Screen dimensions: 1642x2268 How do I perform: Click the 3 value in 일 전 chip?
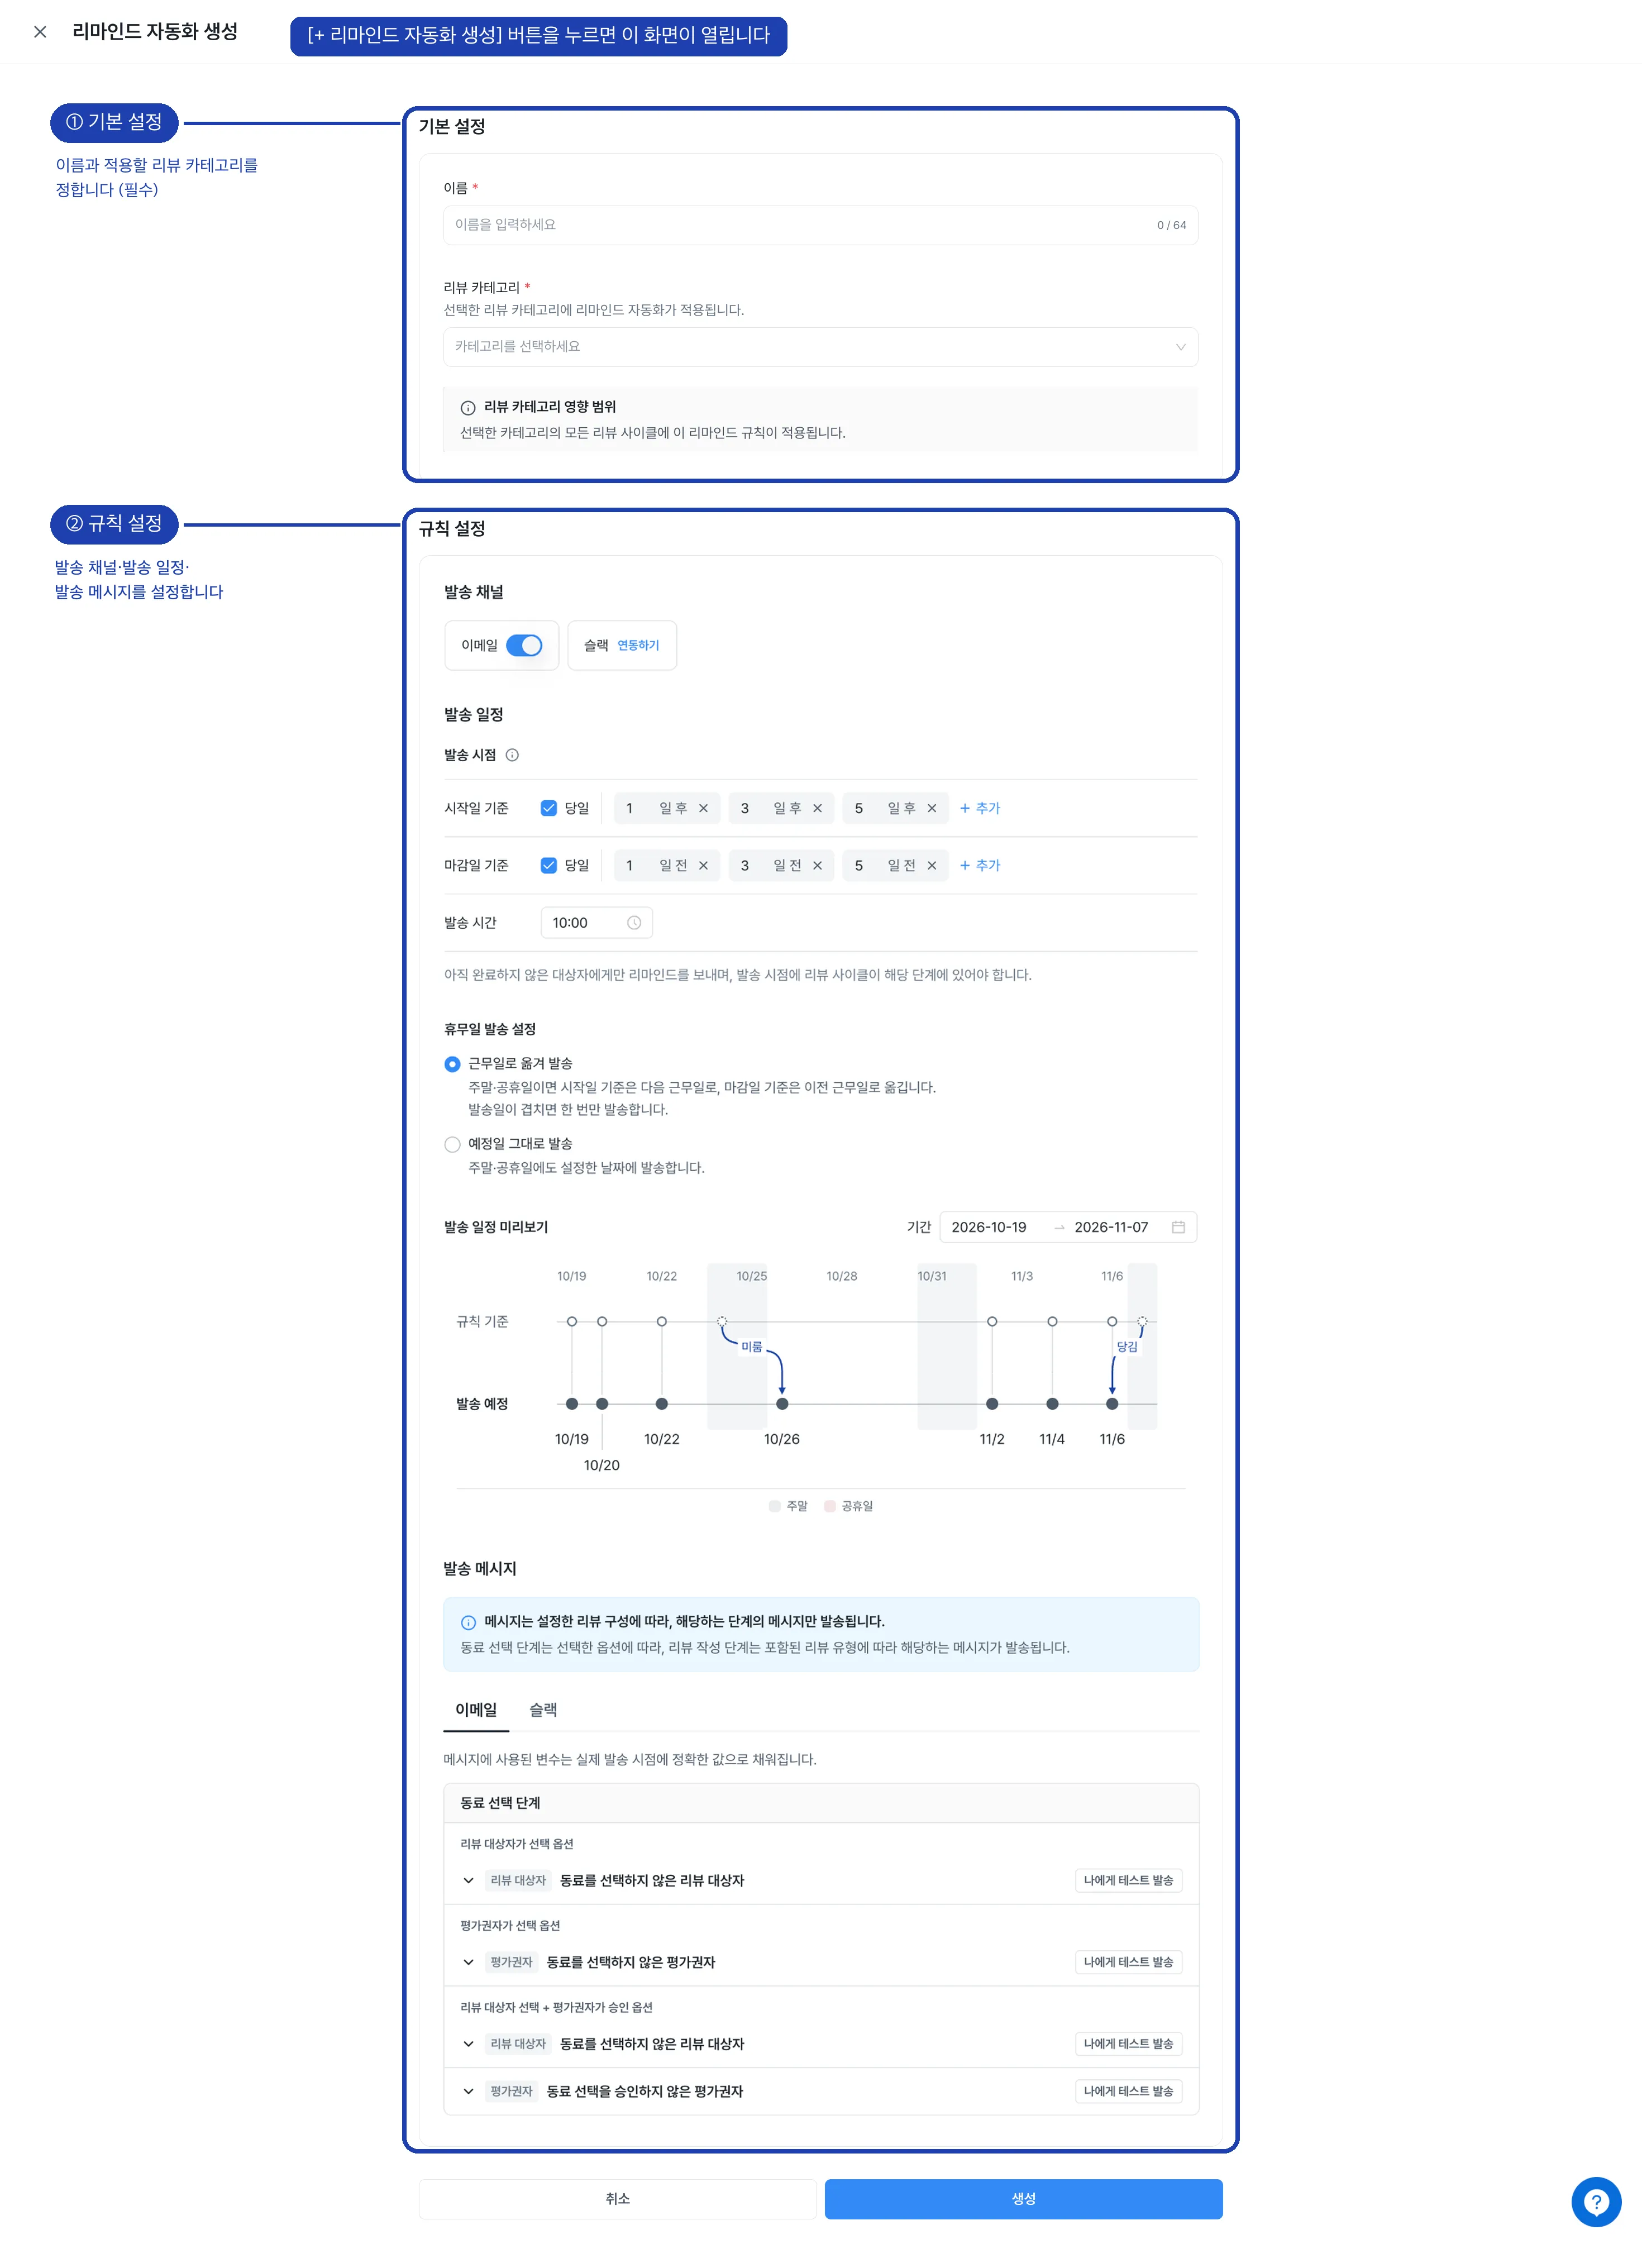click(x=745, y=866)
